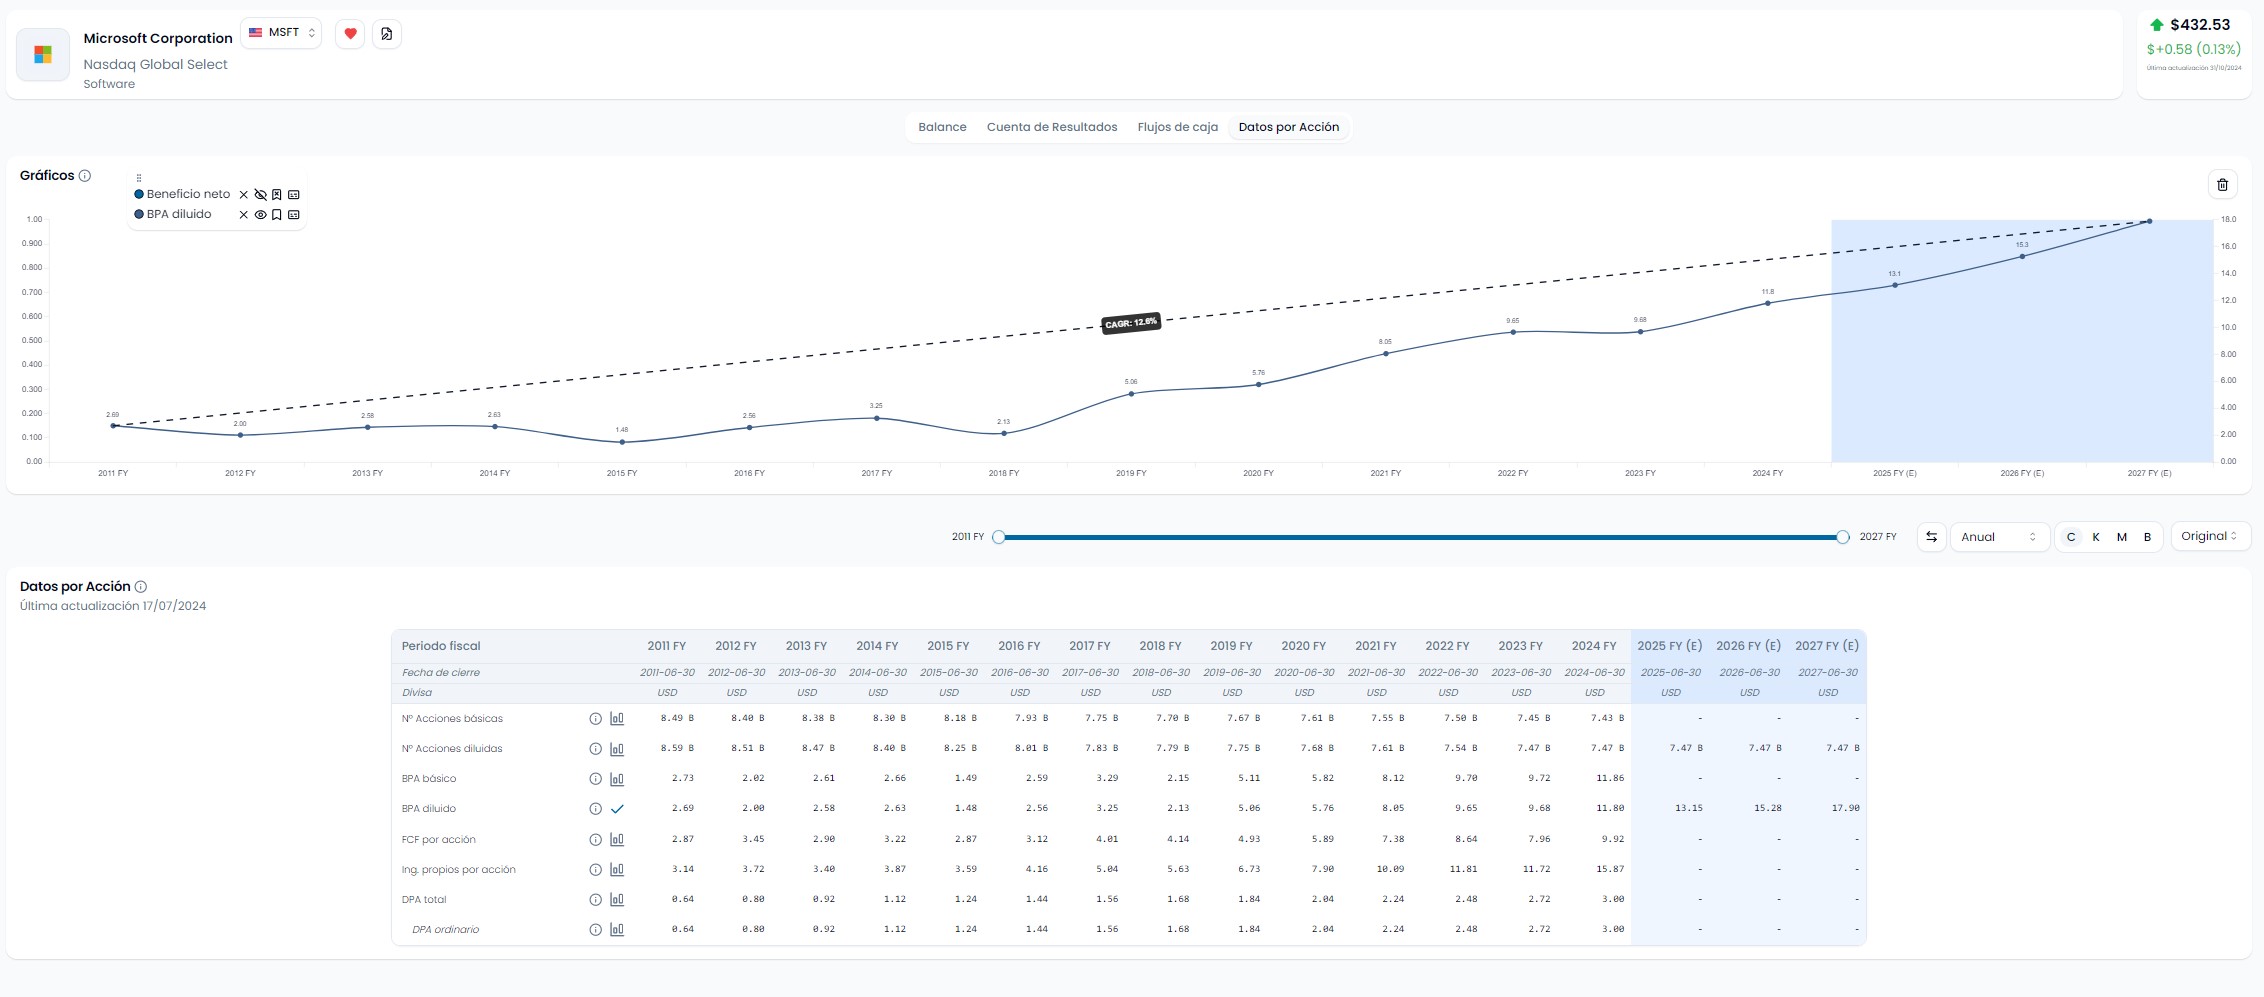
Task: Toggle the BPA diluido bookmark icon
Action: pyautogui.click(x=277, y=215)
